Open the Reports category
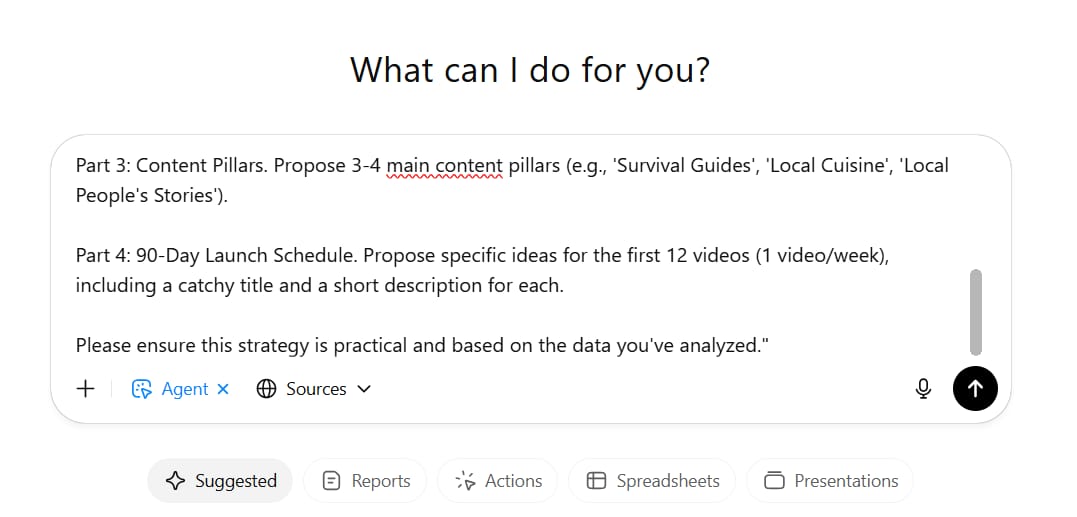This screenshot has width=1077, height=517. (365, 481)
